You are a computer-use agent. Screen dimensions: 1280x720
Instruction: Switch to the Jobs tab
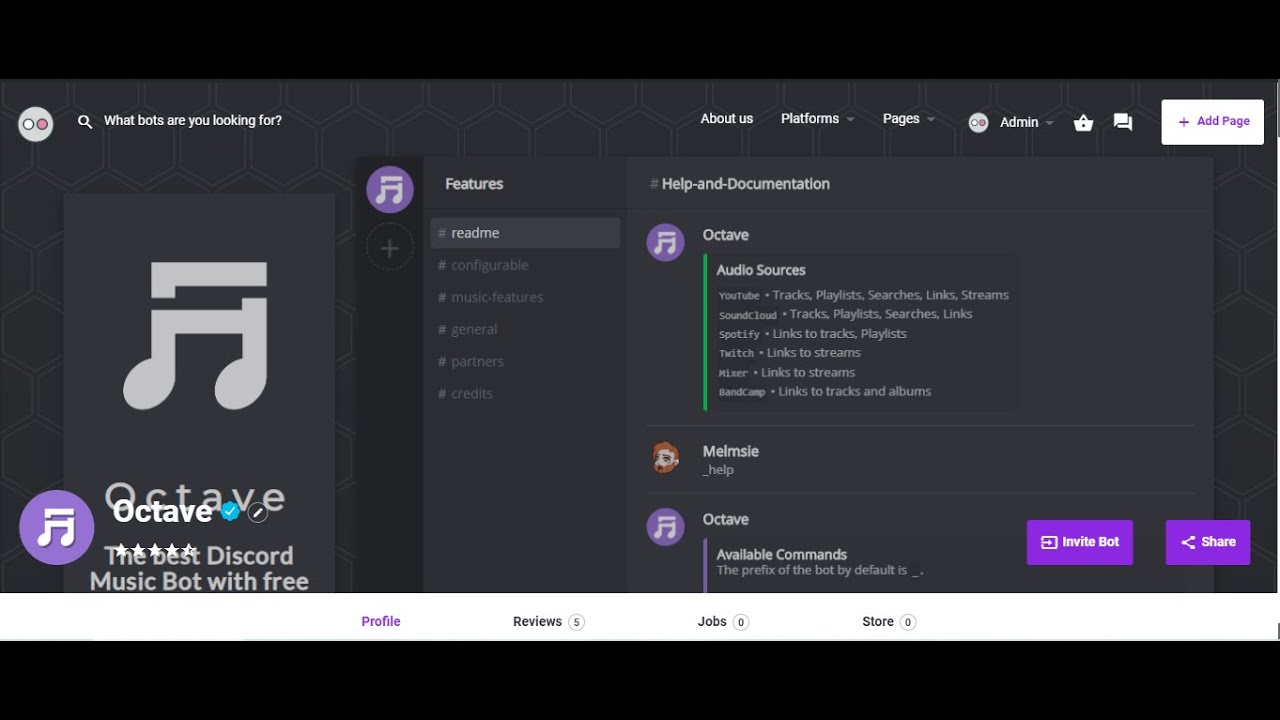click(723, 621)
